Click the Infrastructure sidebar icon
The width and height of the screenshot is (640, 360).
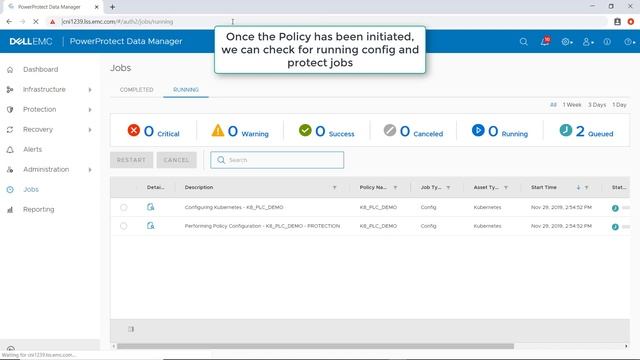(x=10, y=89)
